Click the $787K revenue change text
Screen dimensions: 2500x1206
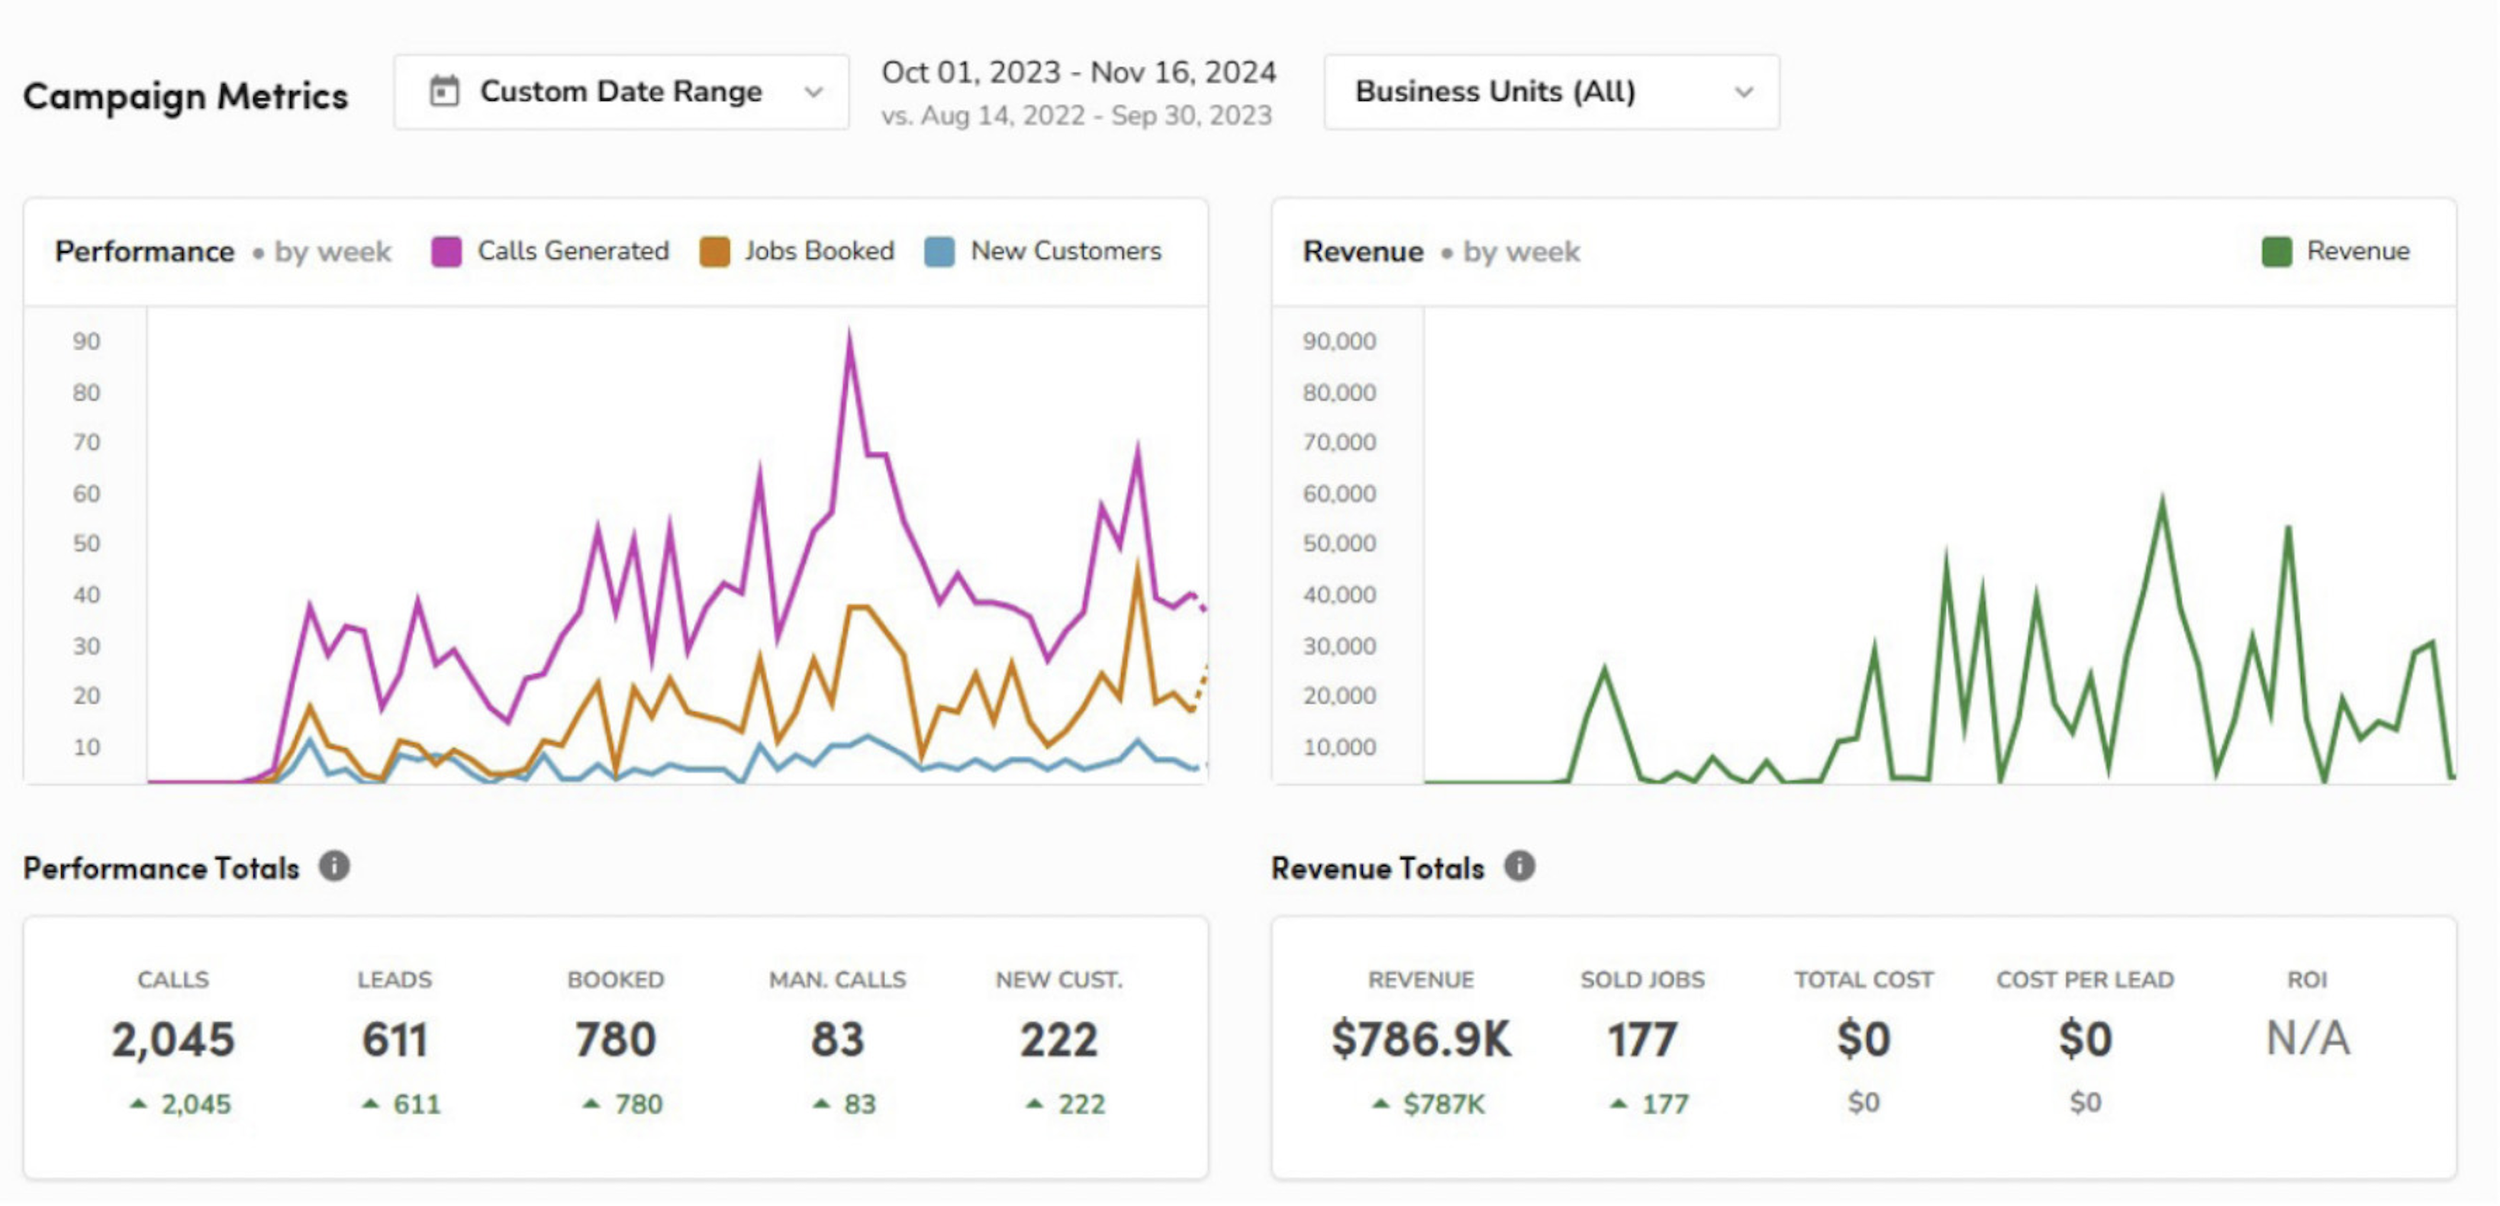pos(1444,1104)
